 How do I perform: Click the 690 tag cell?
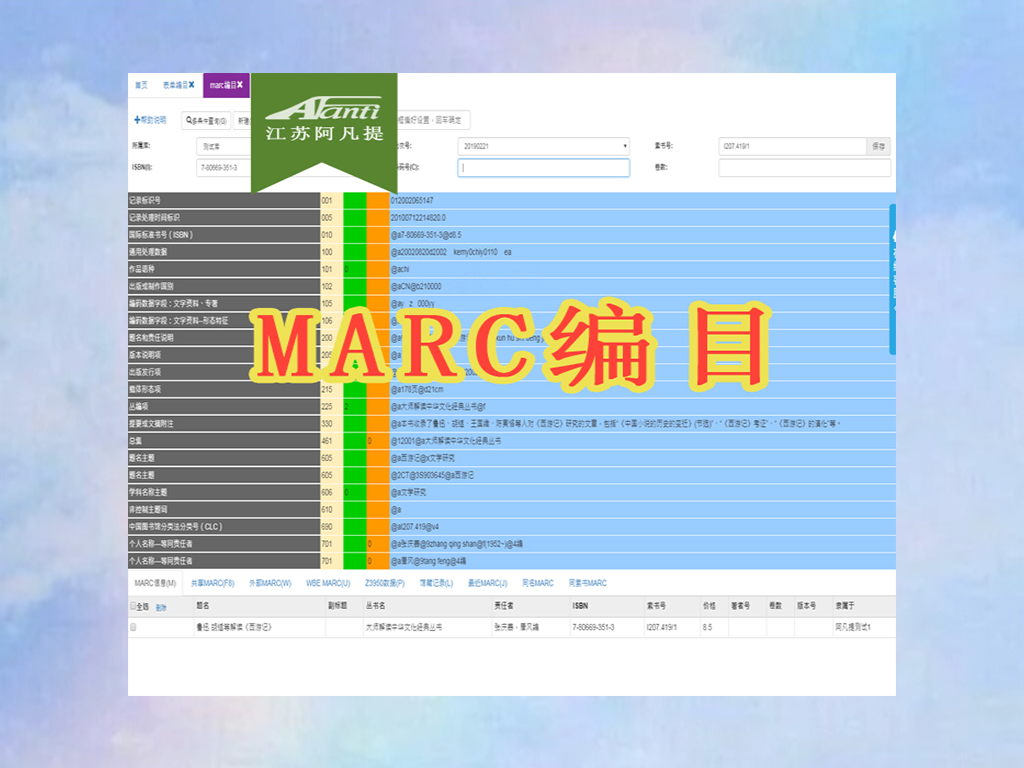[331, 526]
